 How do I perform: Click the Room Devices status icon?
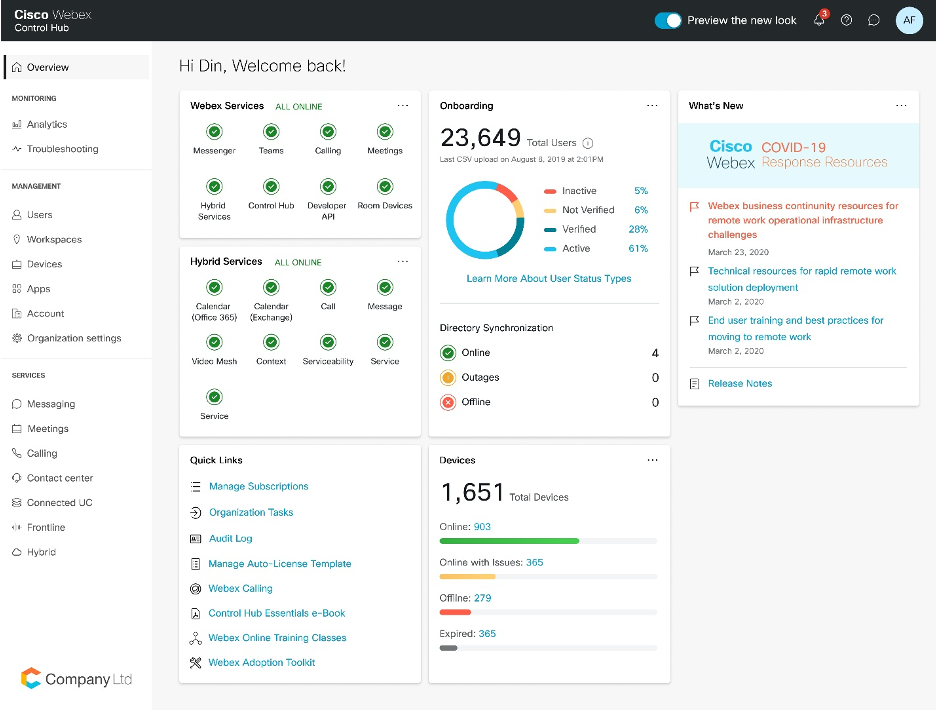click(385, 186)
